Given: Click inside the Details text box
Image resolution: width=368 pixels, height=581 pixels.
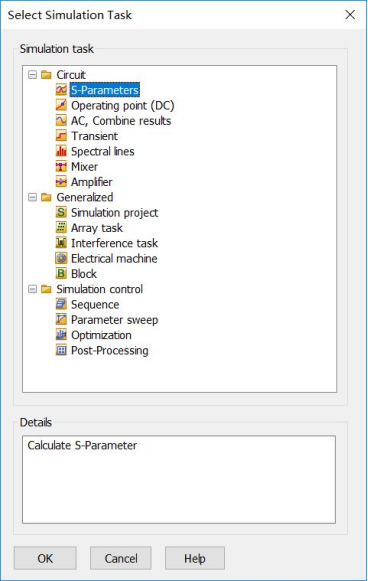Looking at the screenshot, I should (x=179, y=479).
